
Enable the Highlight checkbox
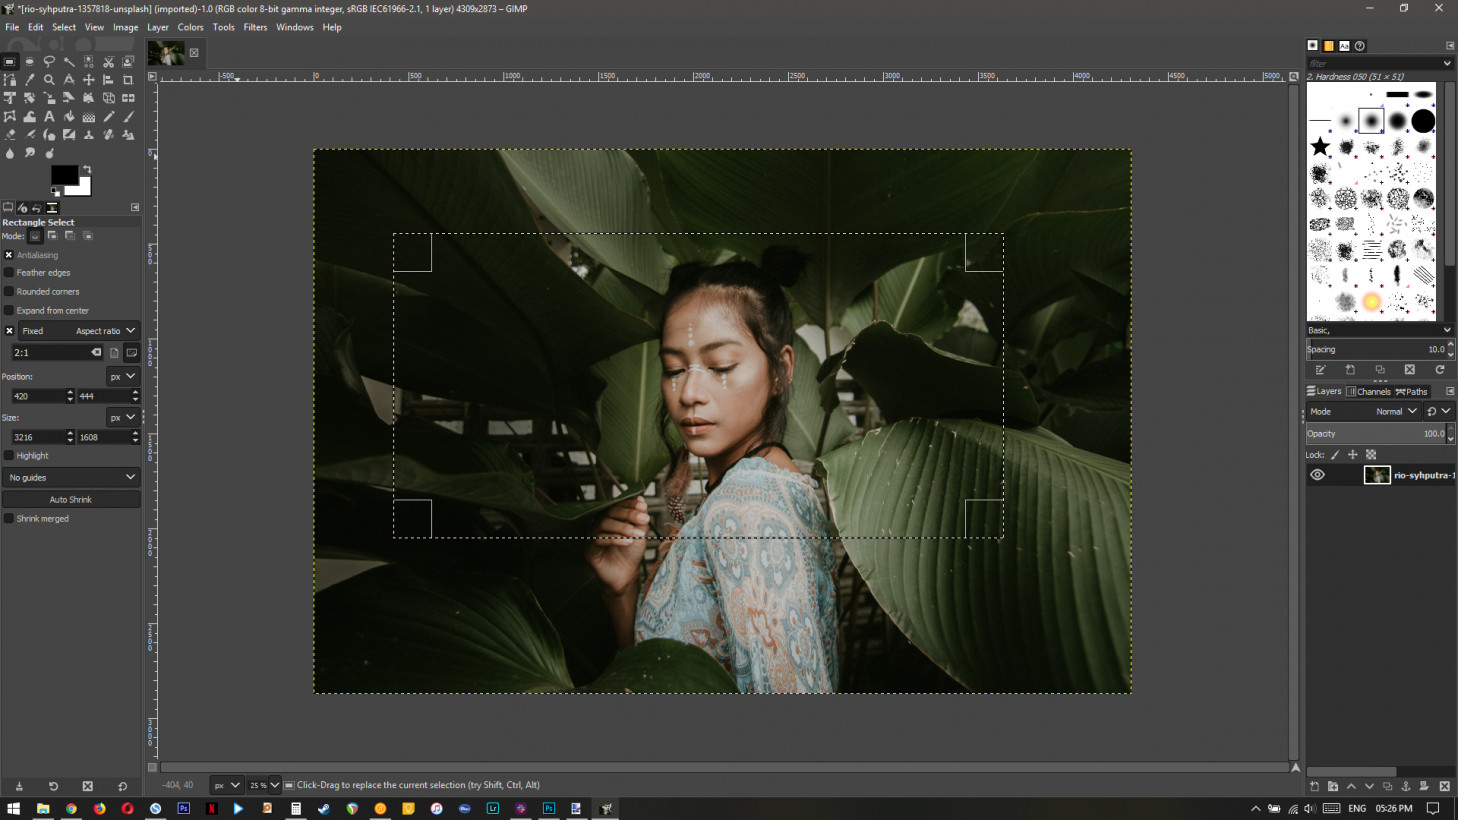(9, 455)
